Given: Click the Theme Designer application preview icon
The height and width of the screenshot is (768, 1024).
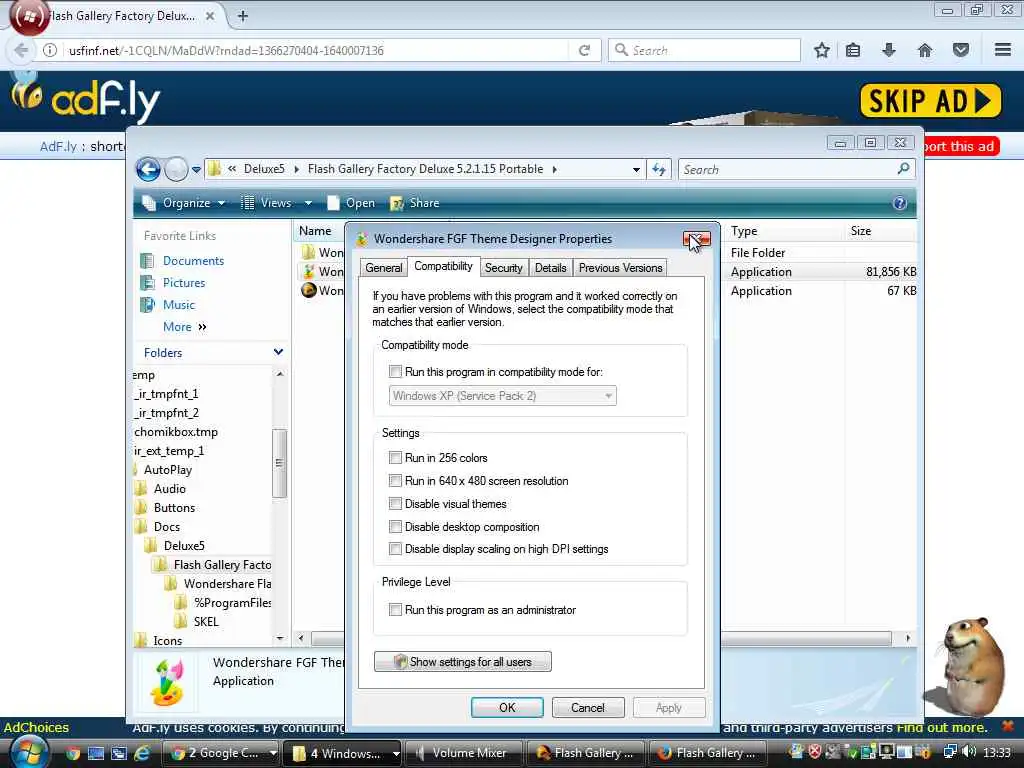Looking at the screenshot, I should coord(167,682).
